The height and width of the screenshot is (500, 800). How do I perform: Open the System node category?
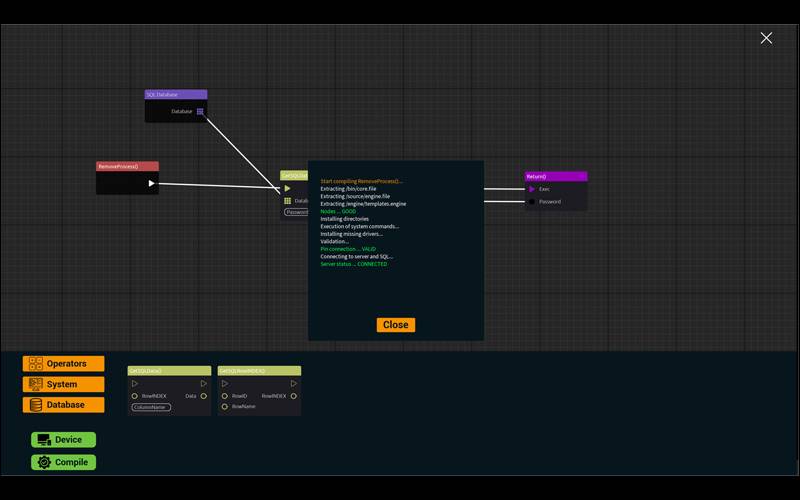64,384
